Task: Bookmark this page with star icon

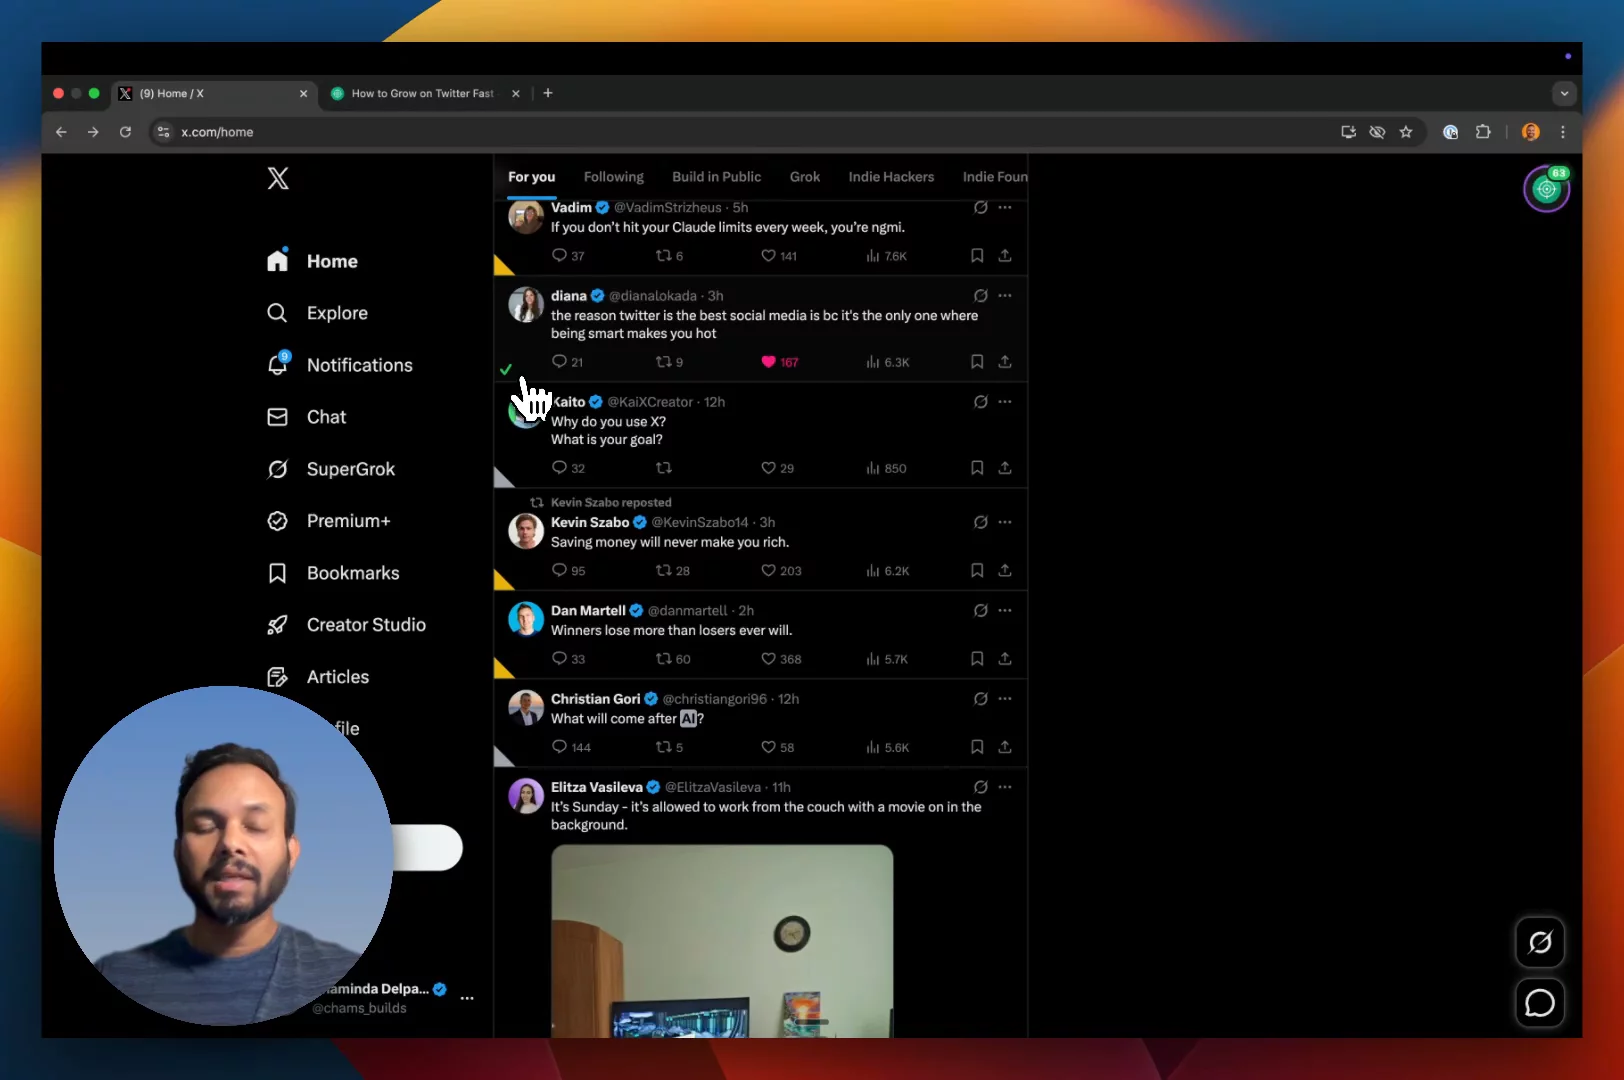Action: click(1406, 132)
